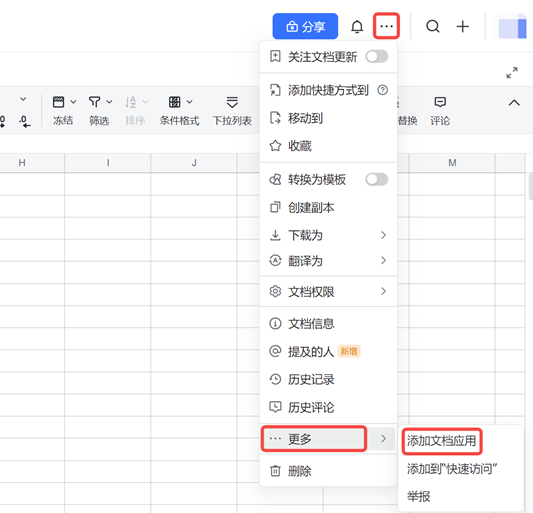Click the 历史记录 clock icon
The width and height of the screenshot is (533, 513).
point(275,379)
